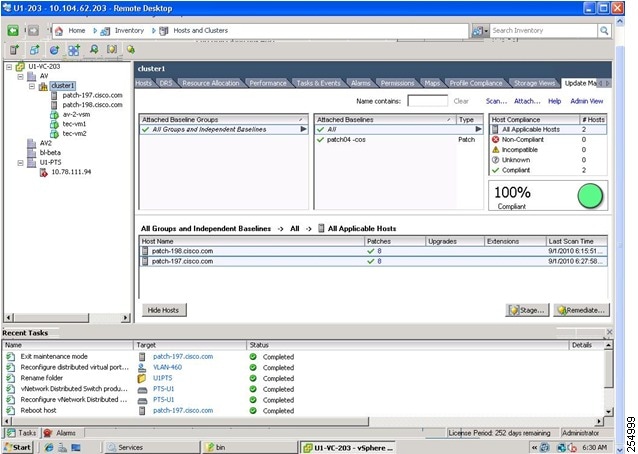Switch to the DRS tab
This screenshot has width=638, height=454.
click(166, 83)
